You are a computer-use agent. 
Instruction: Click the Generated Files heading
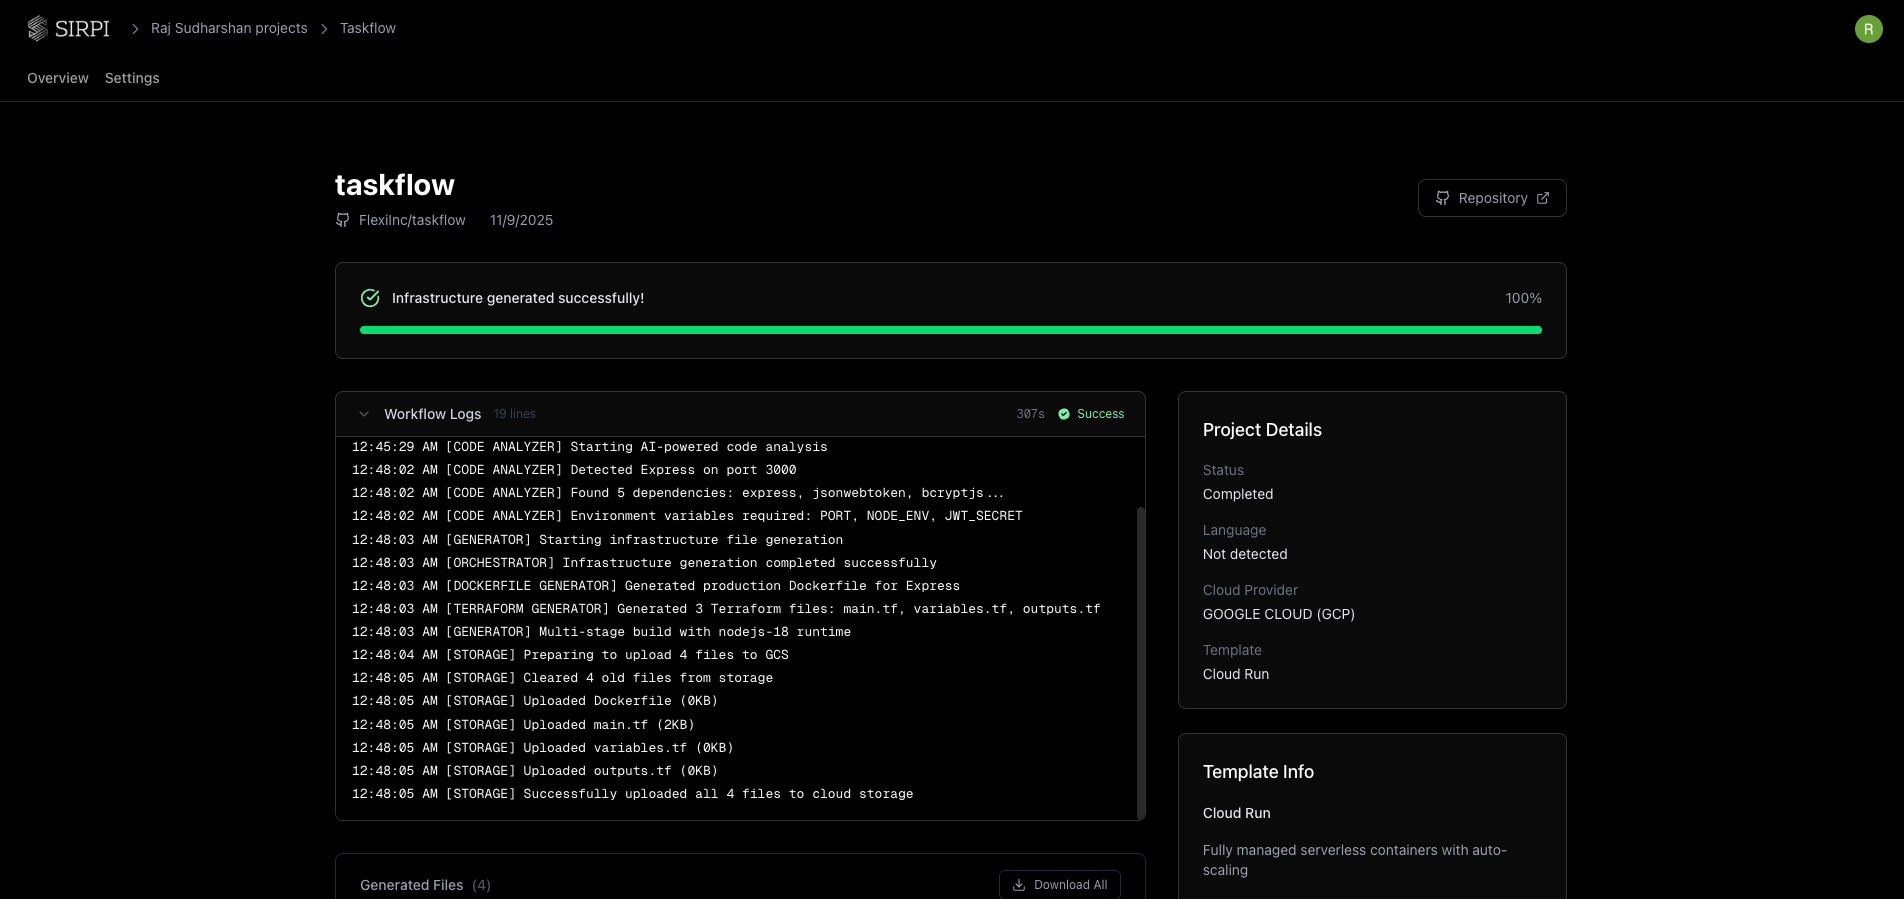click(411, 885)
